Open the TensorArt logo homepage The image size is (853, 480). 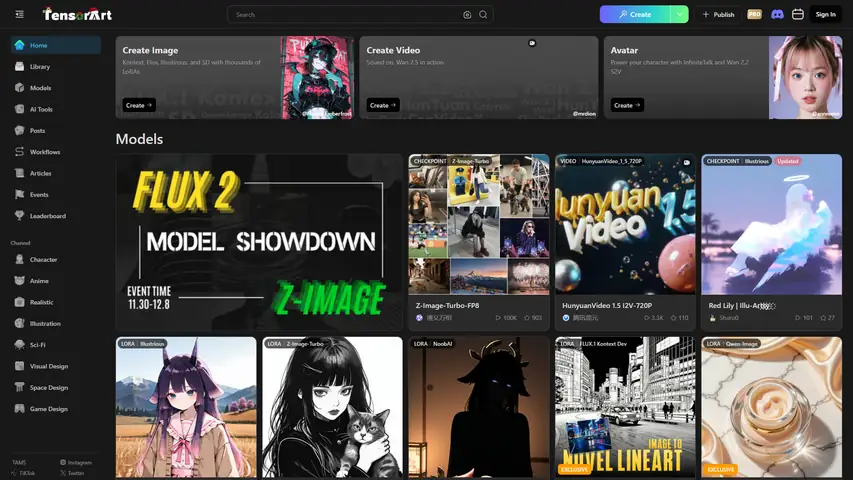tap(77, 15)
